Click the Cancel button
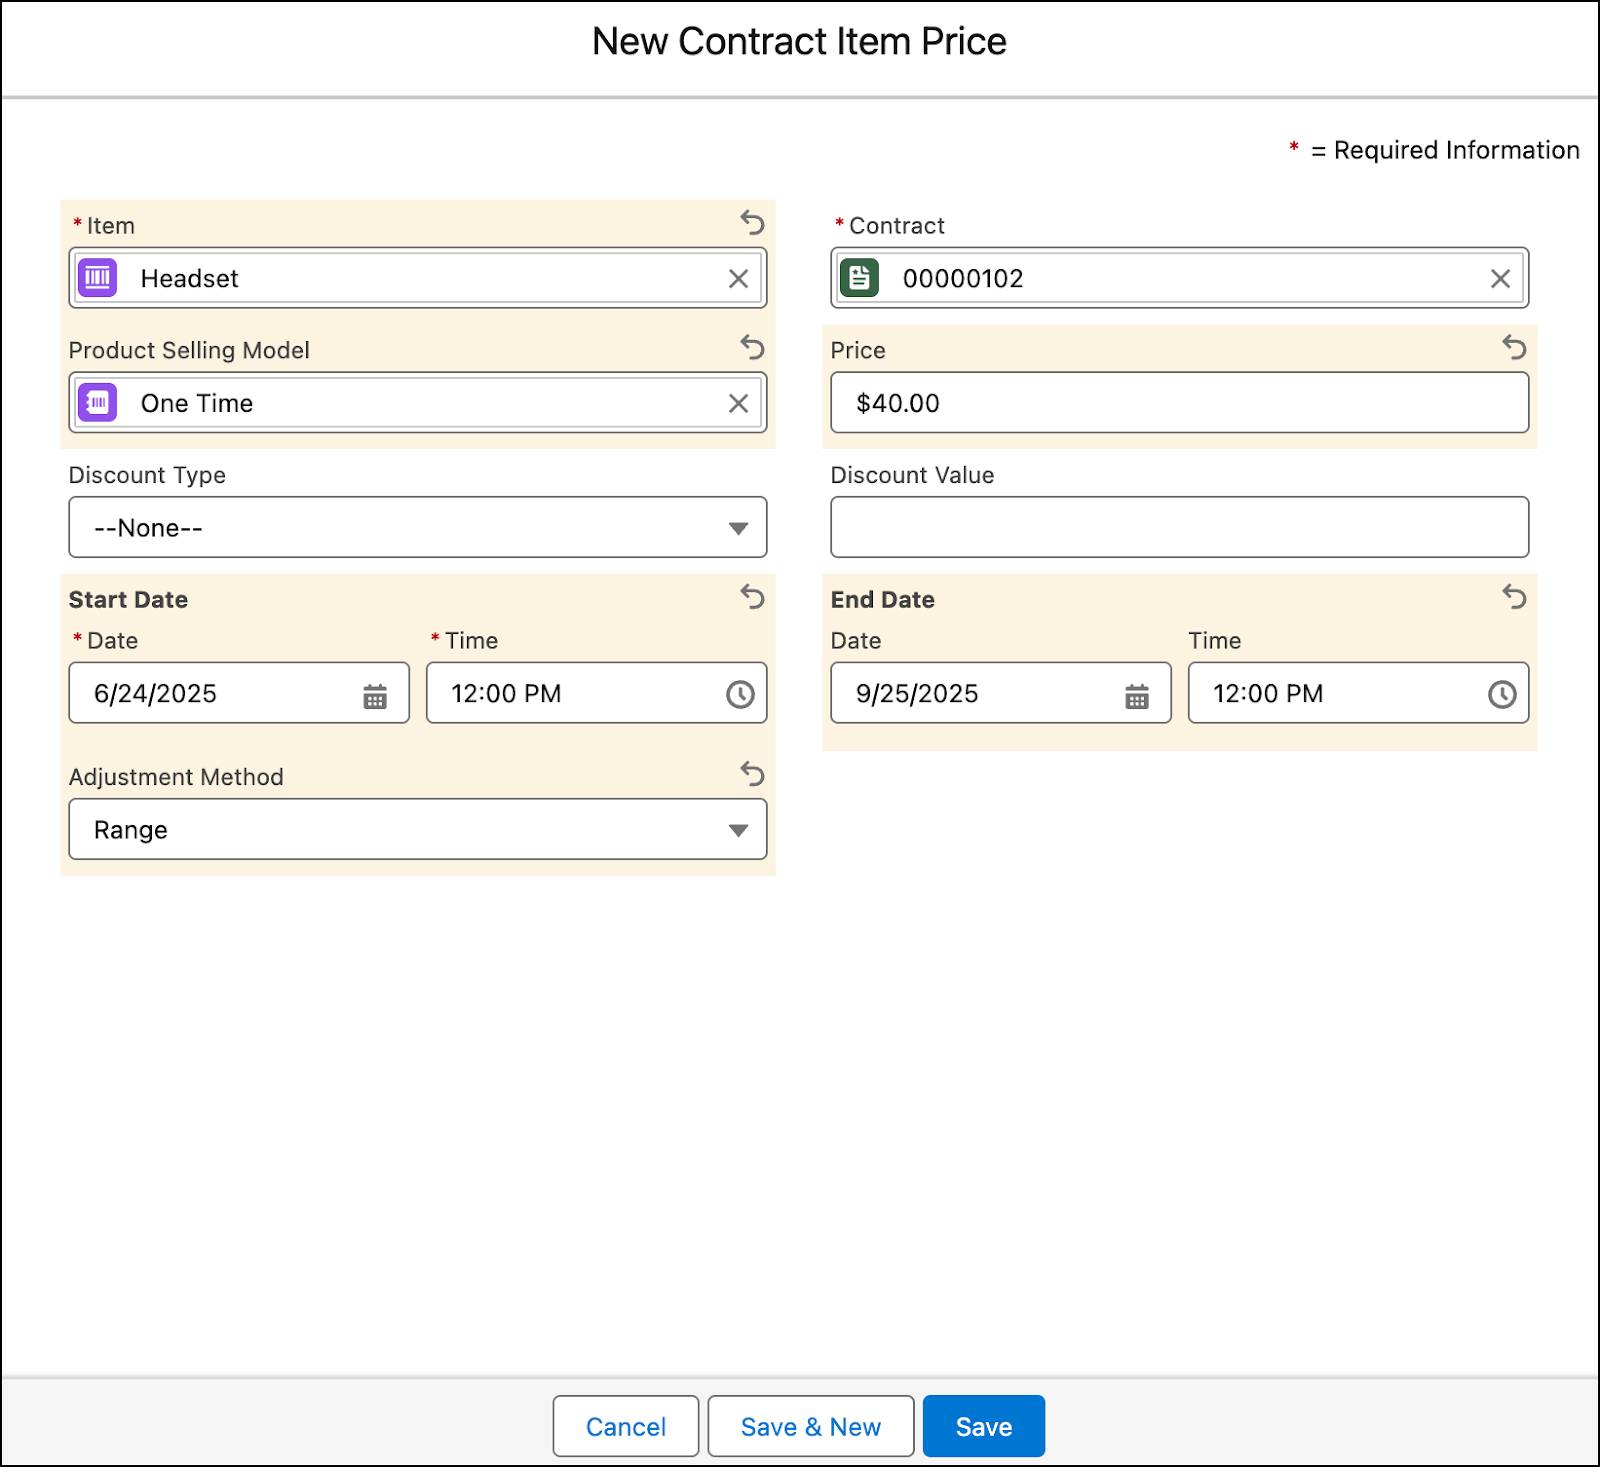Image resolution: width=1600 pixels, height=1467 pixels. (626, 1426)
